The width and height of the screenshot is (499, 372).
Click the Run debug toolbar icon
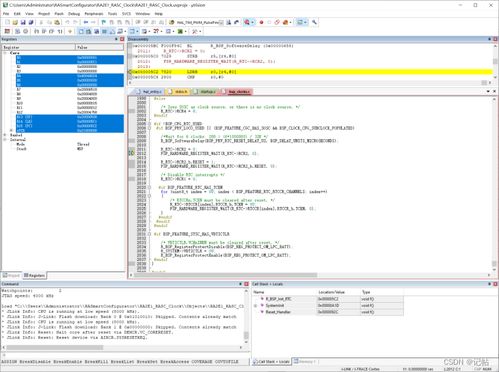[x=17, y=31]
